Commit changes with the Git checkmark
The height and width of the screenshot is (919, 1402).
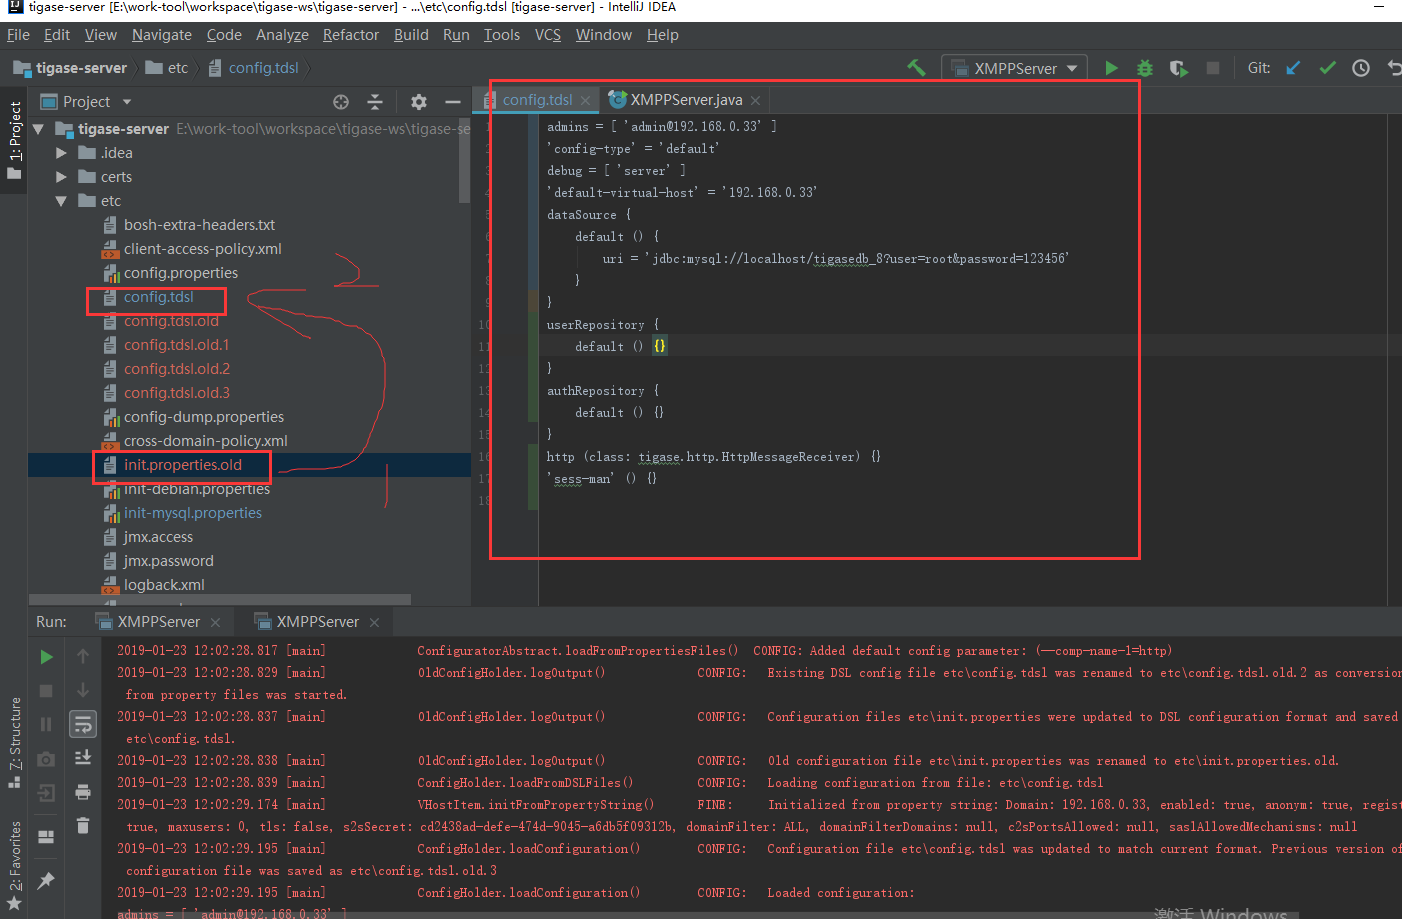(1327, 68)
